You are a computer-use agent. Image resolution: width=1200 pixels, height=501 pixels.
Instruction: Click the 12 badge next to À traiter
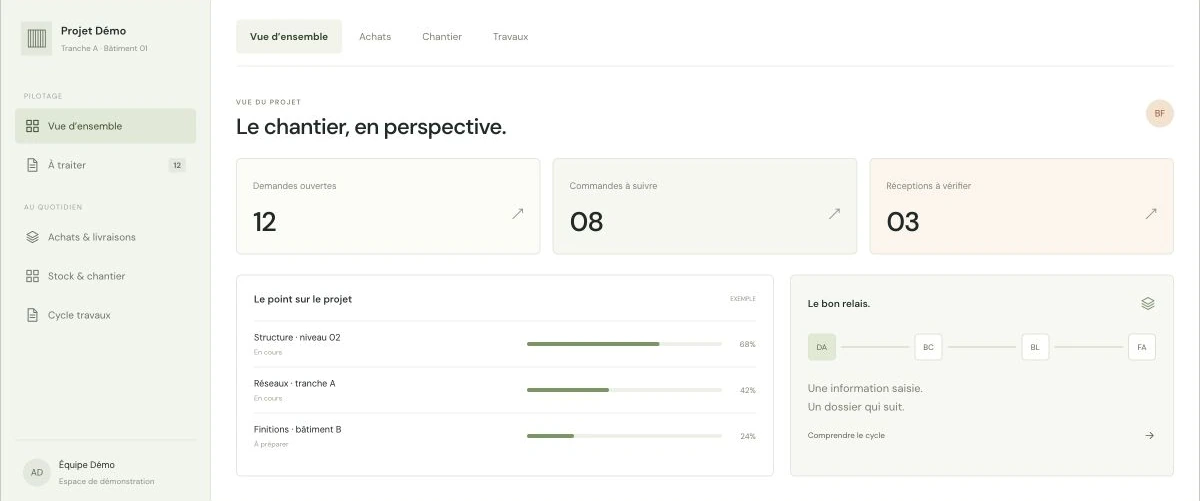tap(177, 165)
